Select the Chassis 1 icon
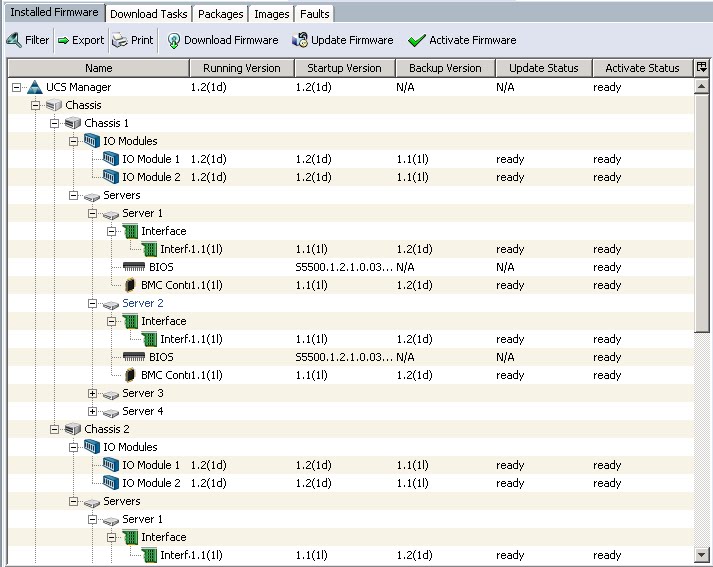713x567 pixels. (x=73, y=123)
